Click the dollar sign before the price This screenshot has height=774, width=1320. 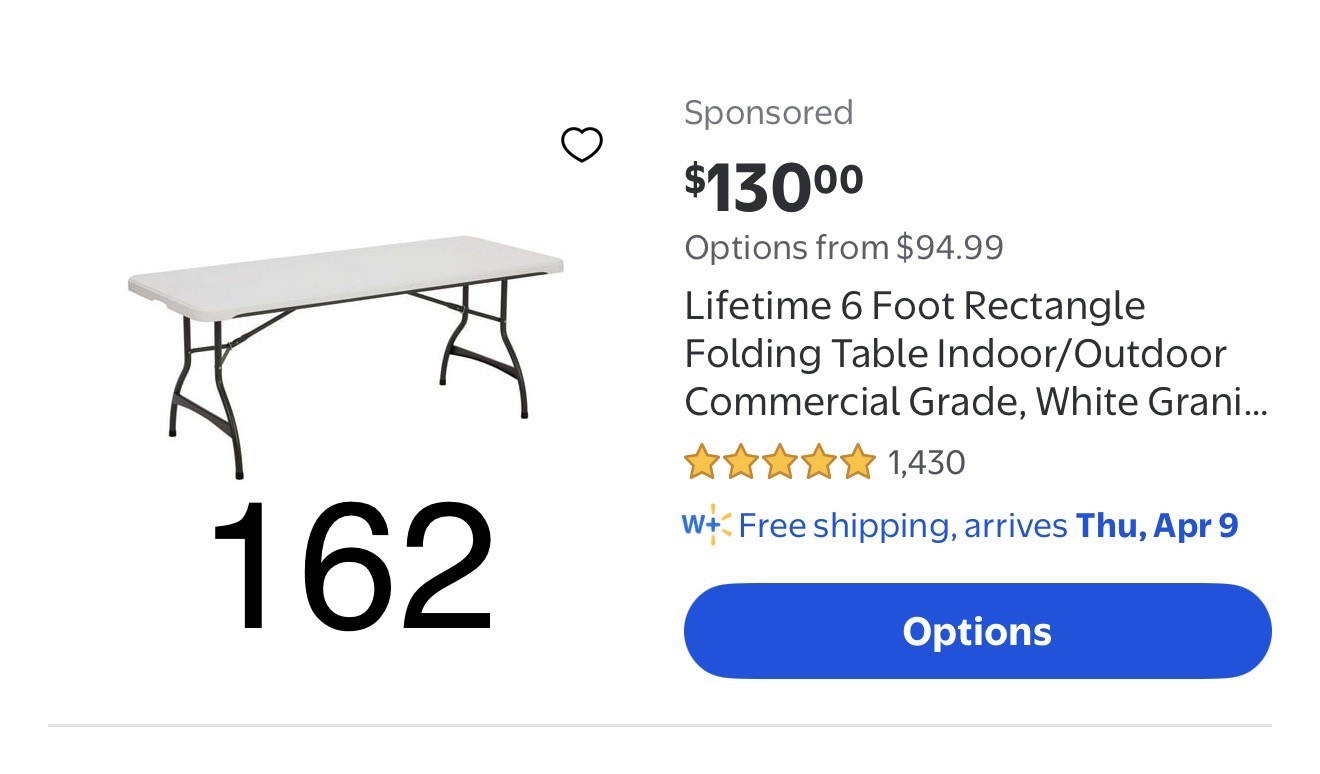[x=694, y=178]
